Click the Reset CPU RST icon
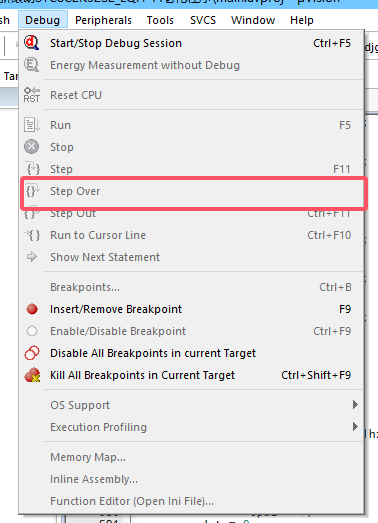378x523 pixels. 32,95
